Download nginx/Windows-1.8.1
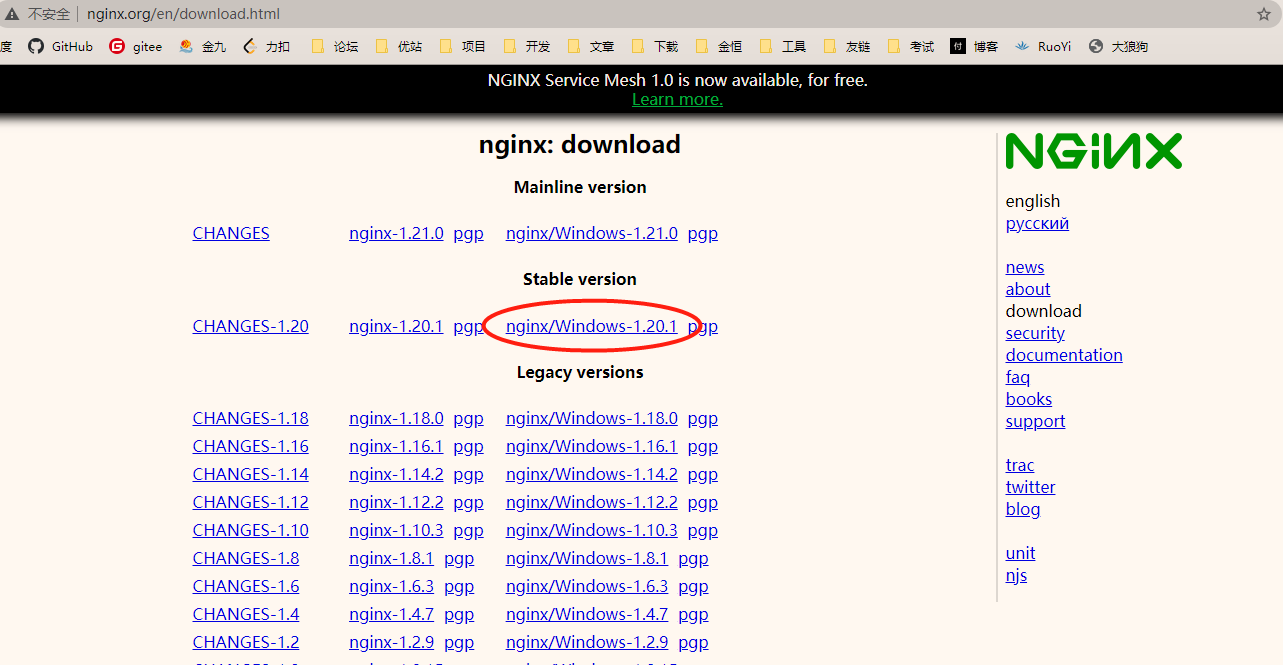 click(587, 558)
